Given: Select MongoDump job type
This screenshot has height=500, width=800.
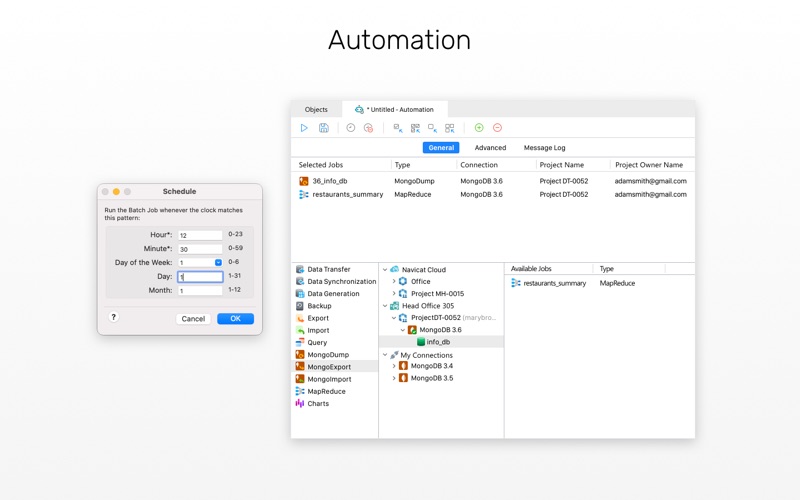Looking at the screenshot, I should (322, 355).
